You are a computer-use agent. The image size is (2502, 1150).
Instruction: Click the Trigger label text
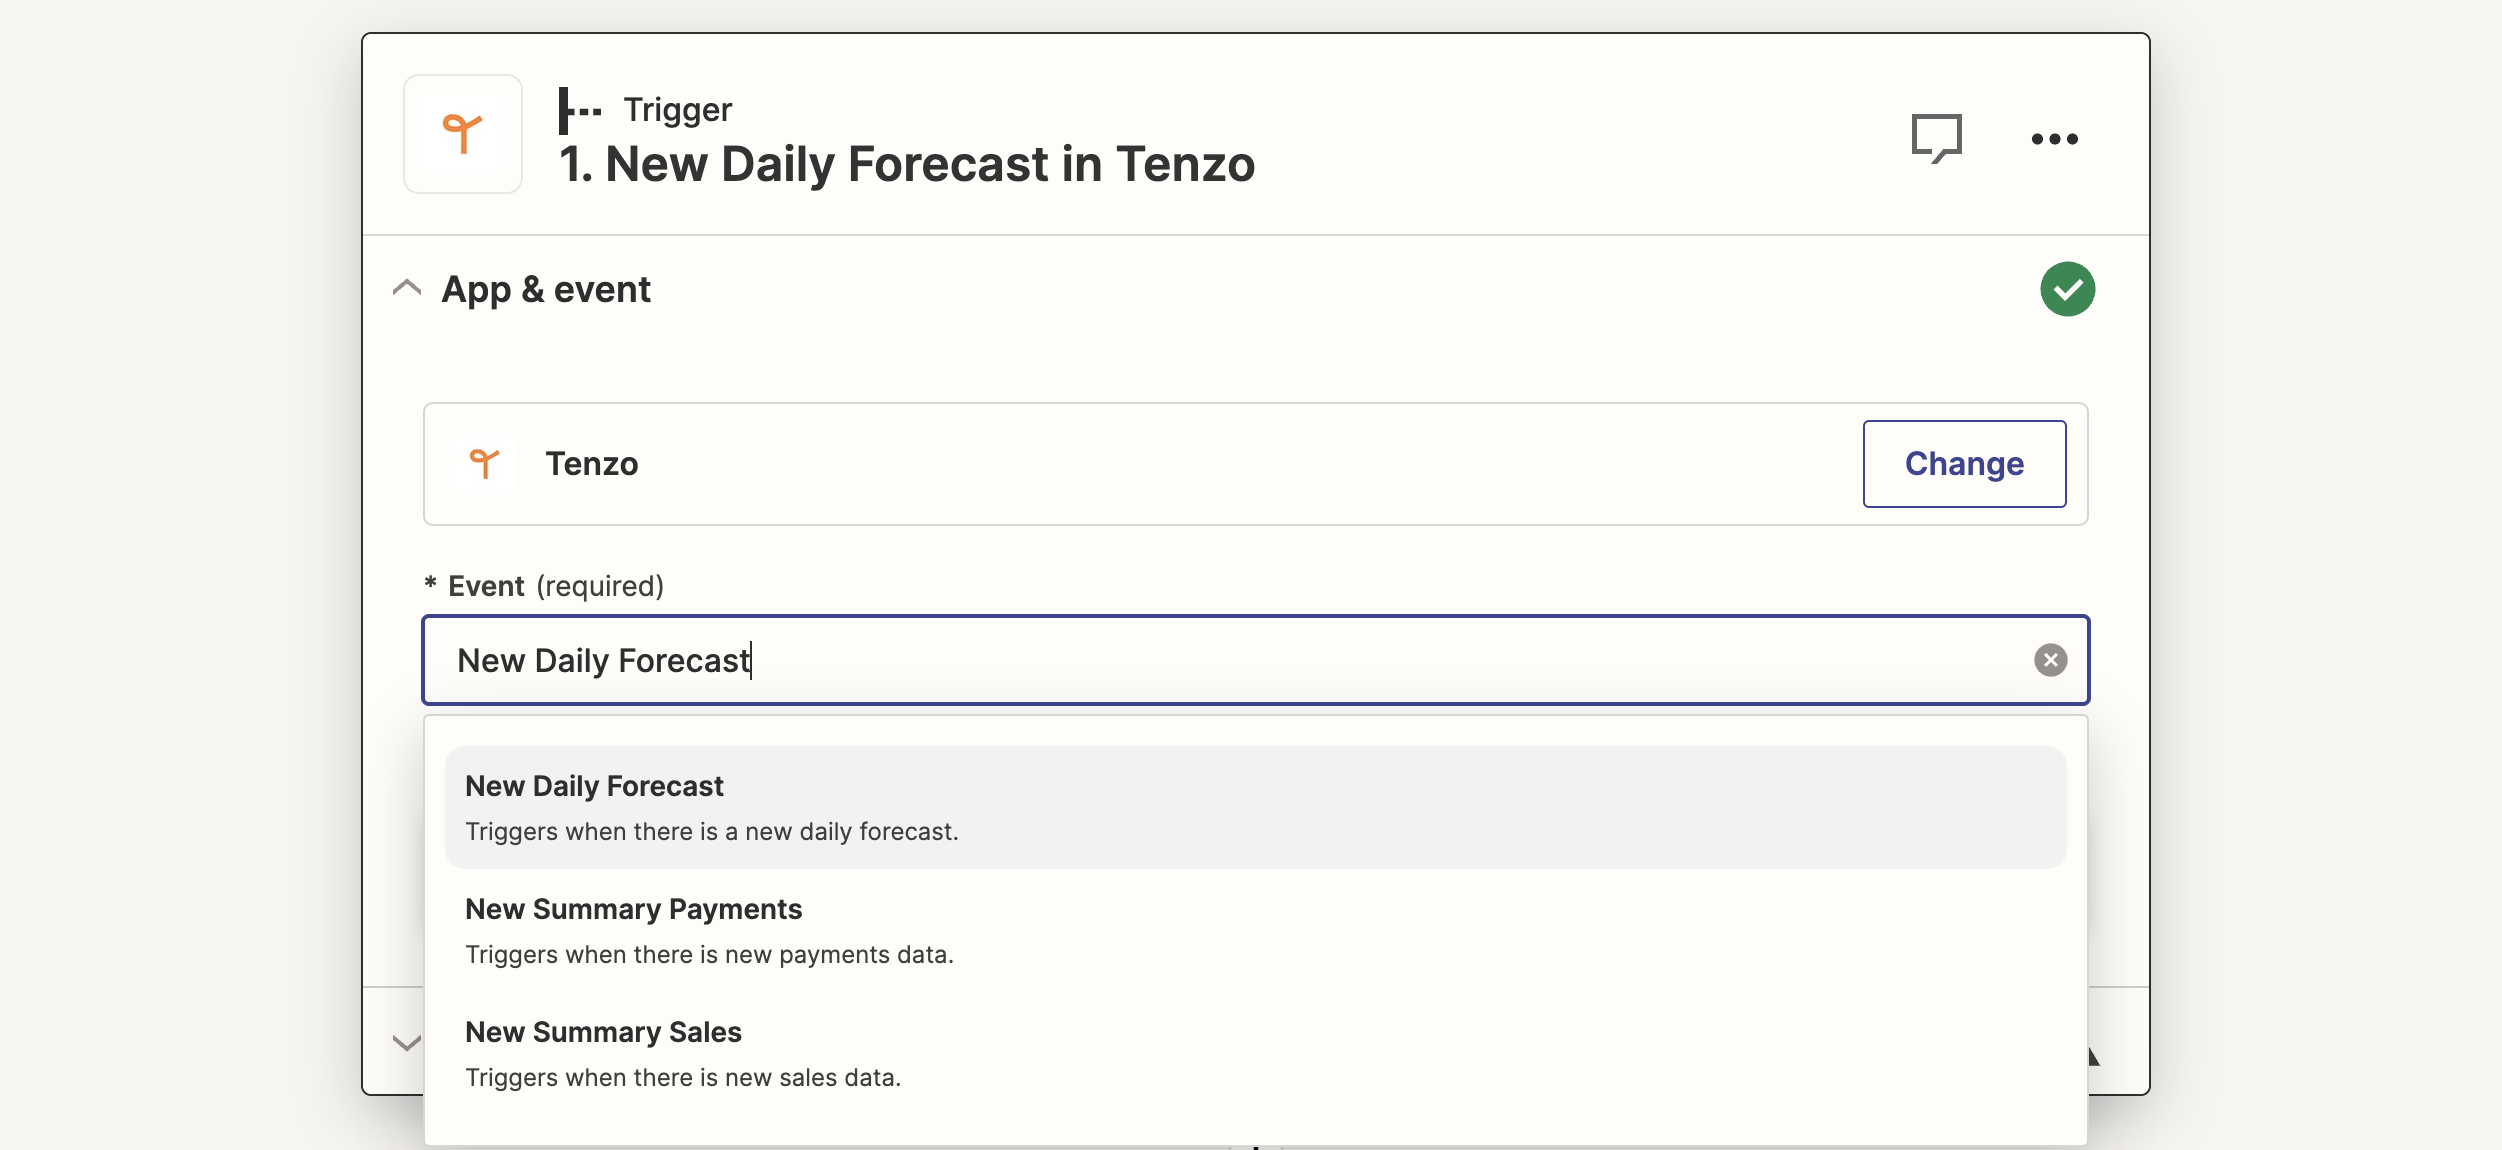678,109
